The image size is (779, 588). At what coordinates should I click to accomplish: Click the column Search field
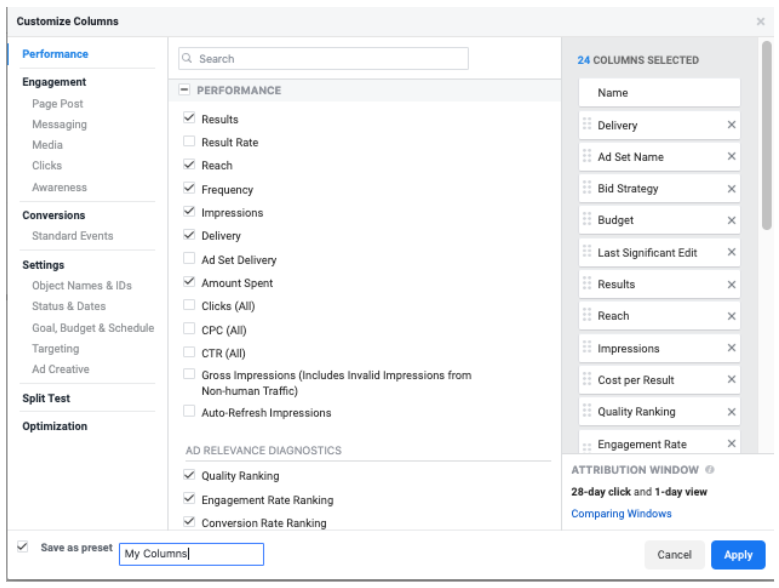[323, 59]
